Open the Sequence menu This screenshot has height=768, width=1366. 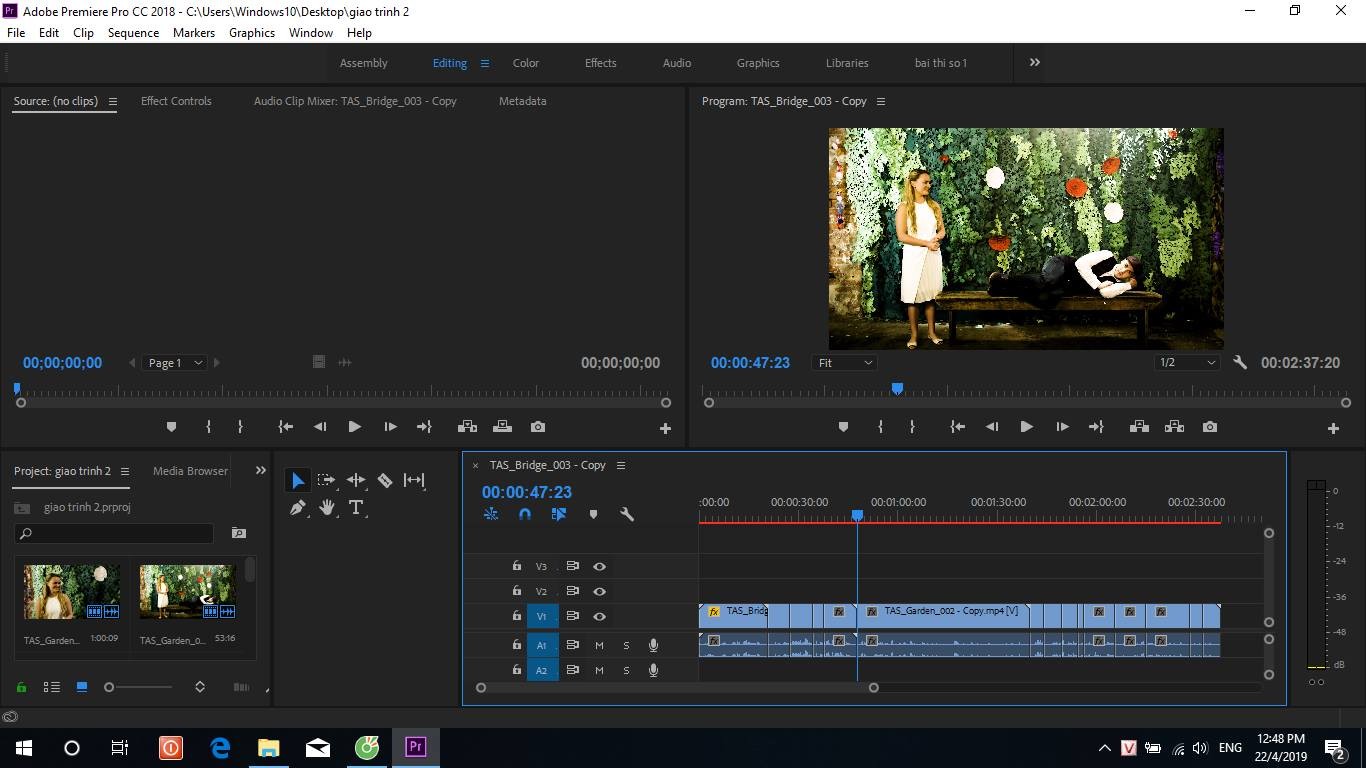click(133, 32)
